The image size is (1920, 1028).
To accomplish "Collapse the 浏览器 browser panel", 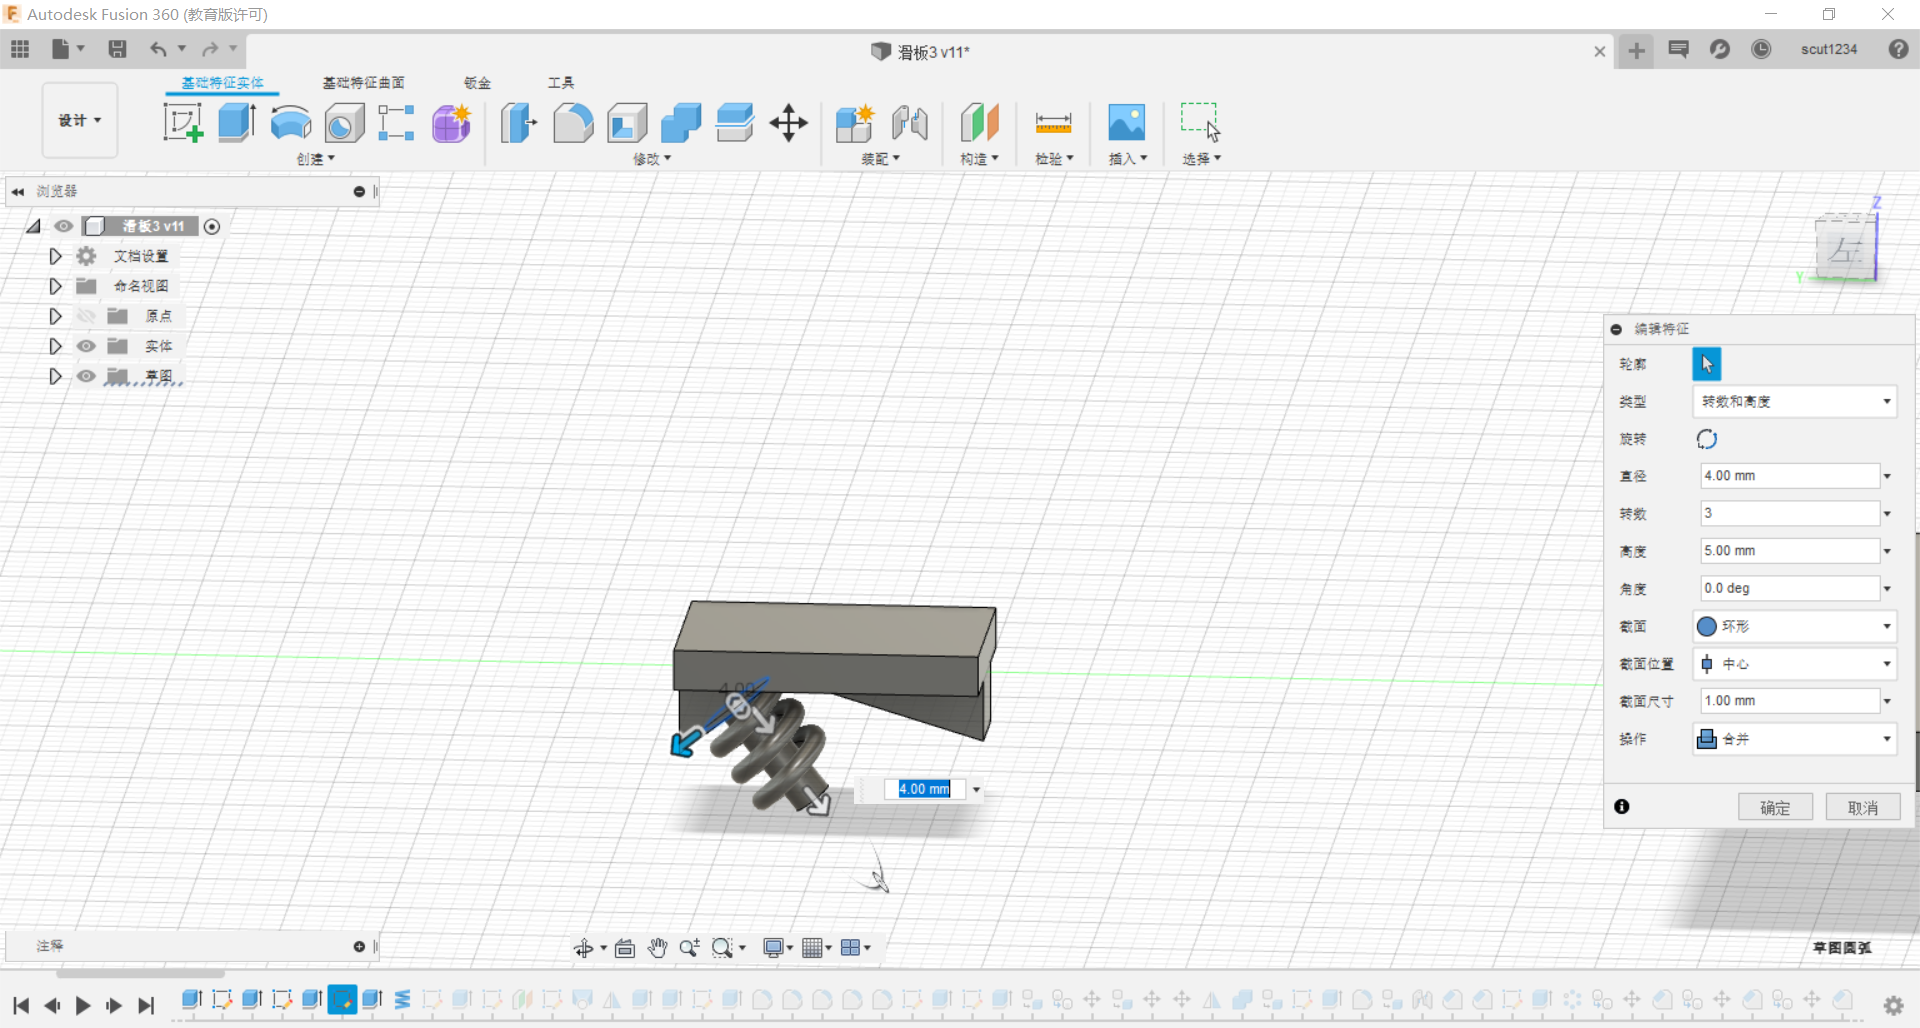I will click(18, 191).
